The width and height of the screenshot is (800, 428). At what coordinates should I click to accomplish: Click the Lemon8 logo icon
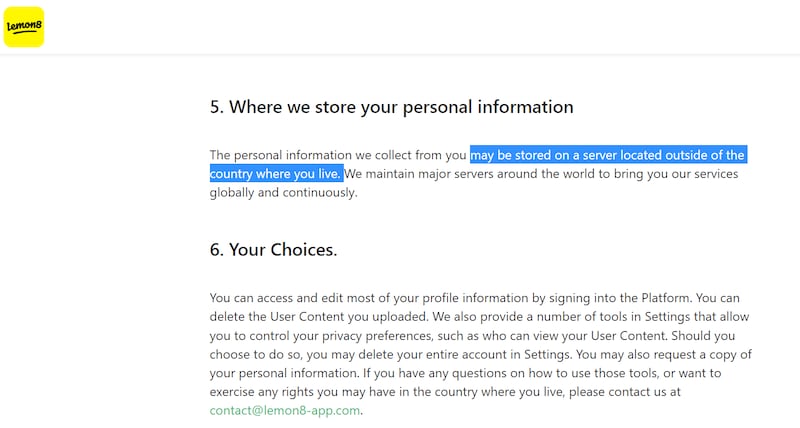click(x=24, y=27)
